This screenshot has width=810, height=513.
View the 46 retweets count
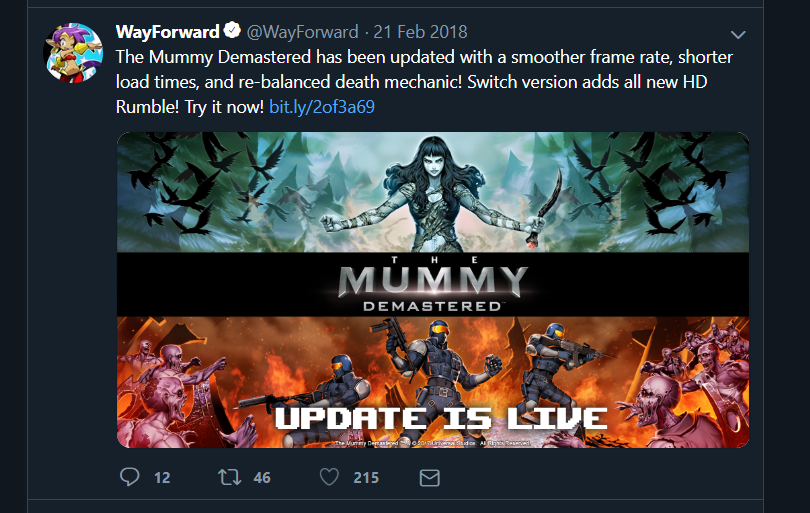pos(262,477)
